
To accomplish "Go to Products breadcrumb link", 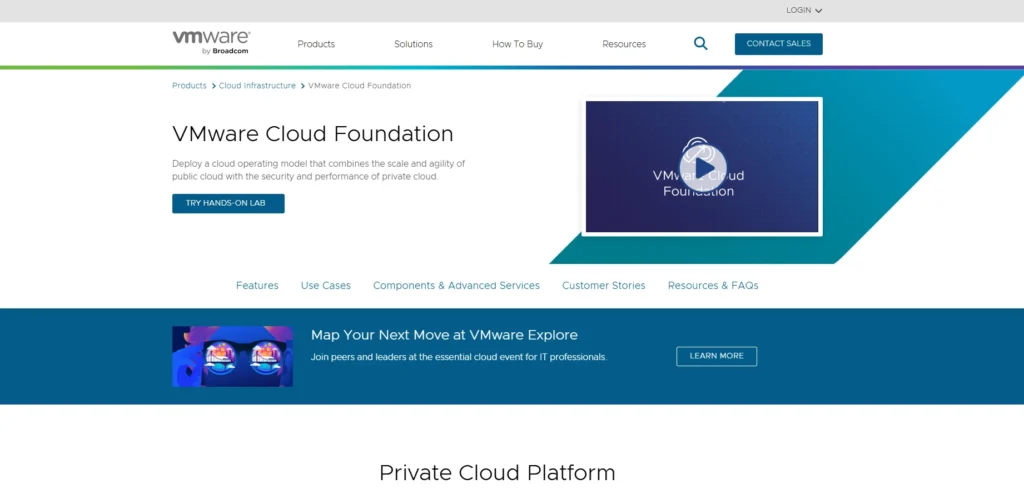I will [189, 86].
